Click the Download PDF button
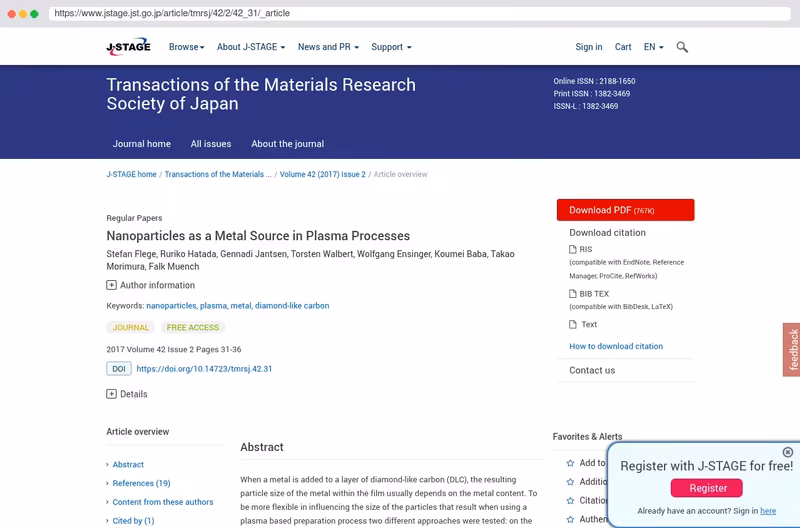 pos(626,210)
